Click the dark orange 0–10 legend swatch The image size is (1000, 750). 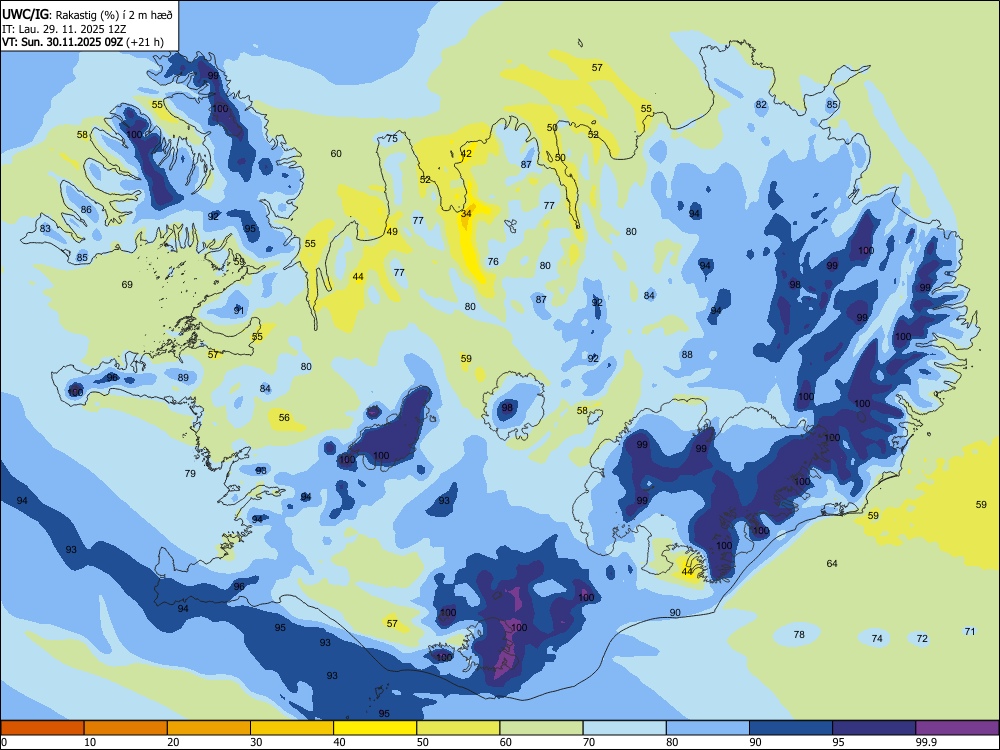point(42,728)
